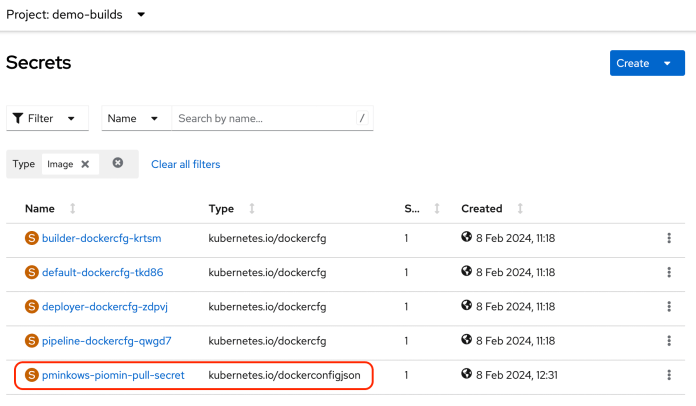Open kebab menu for deployer-dockercfg-zdpvj
Image resolution: width=696 pixels, height=406 pixels.
click(x=669, y=307)
